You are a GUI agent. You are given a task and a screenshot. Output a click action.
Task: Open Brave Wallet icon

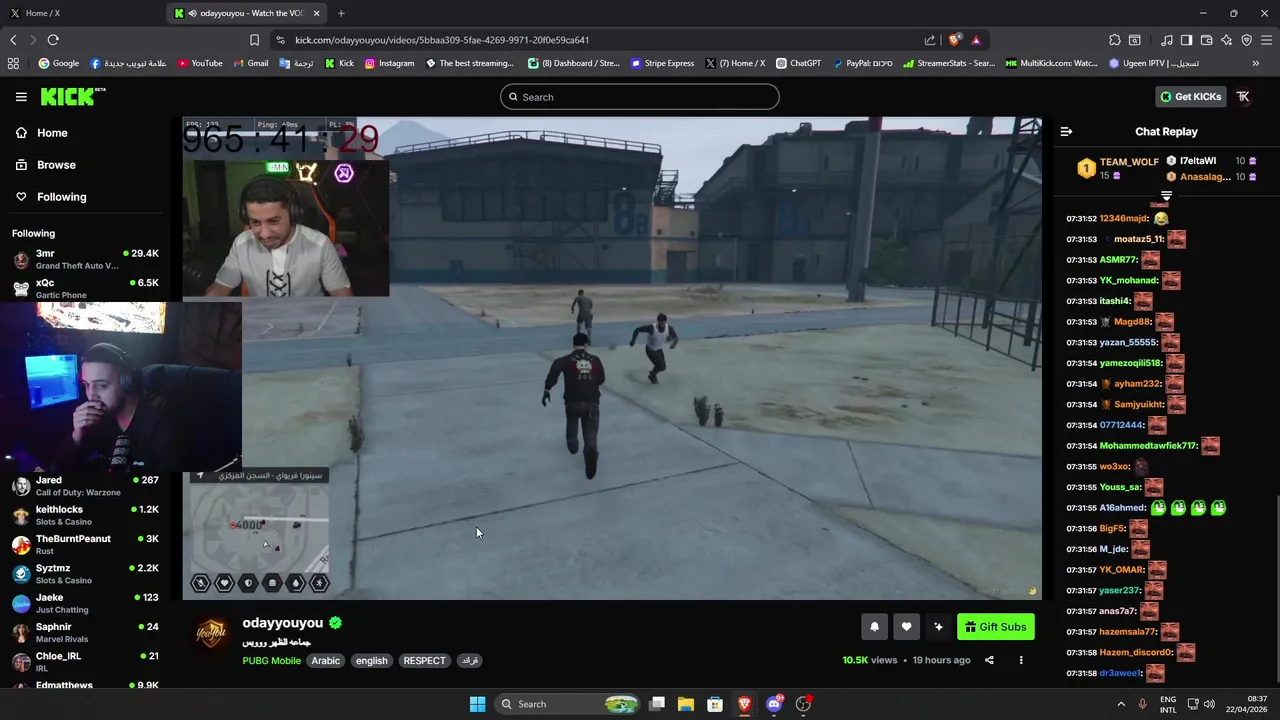[x=1207, y=40]
